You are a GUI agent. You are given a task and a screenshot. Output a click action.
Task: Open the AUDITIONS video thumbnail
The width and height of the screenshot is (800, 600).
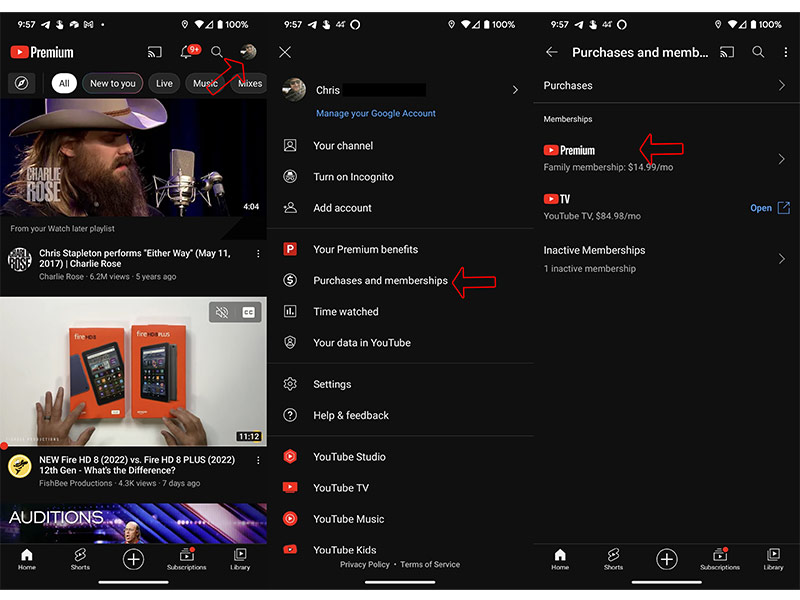click(x=133, y=523)
